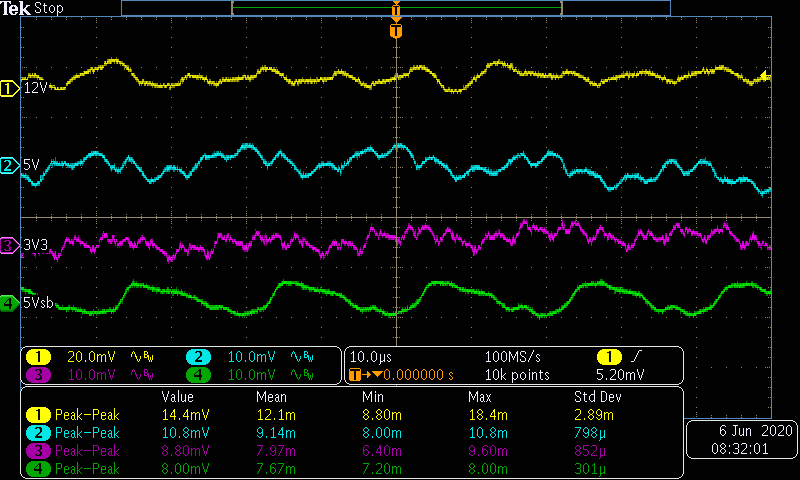Click channel 4 badge in Peak-Peak measurement row

coord(38,469)
